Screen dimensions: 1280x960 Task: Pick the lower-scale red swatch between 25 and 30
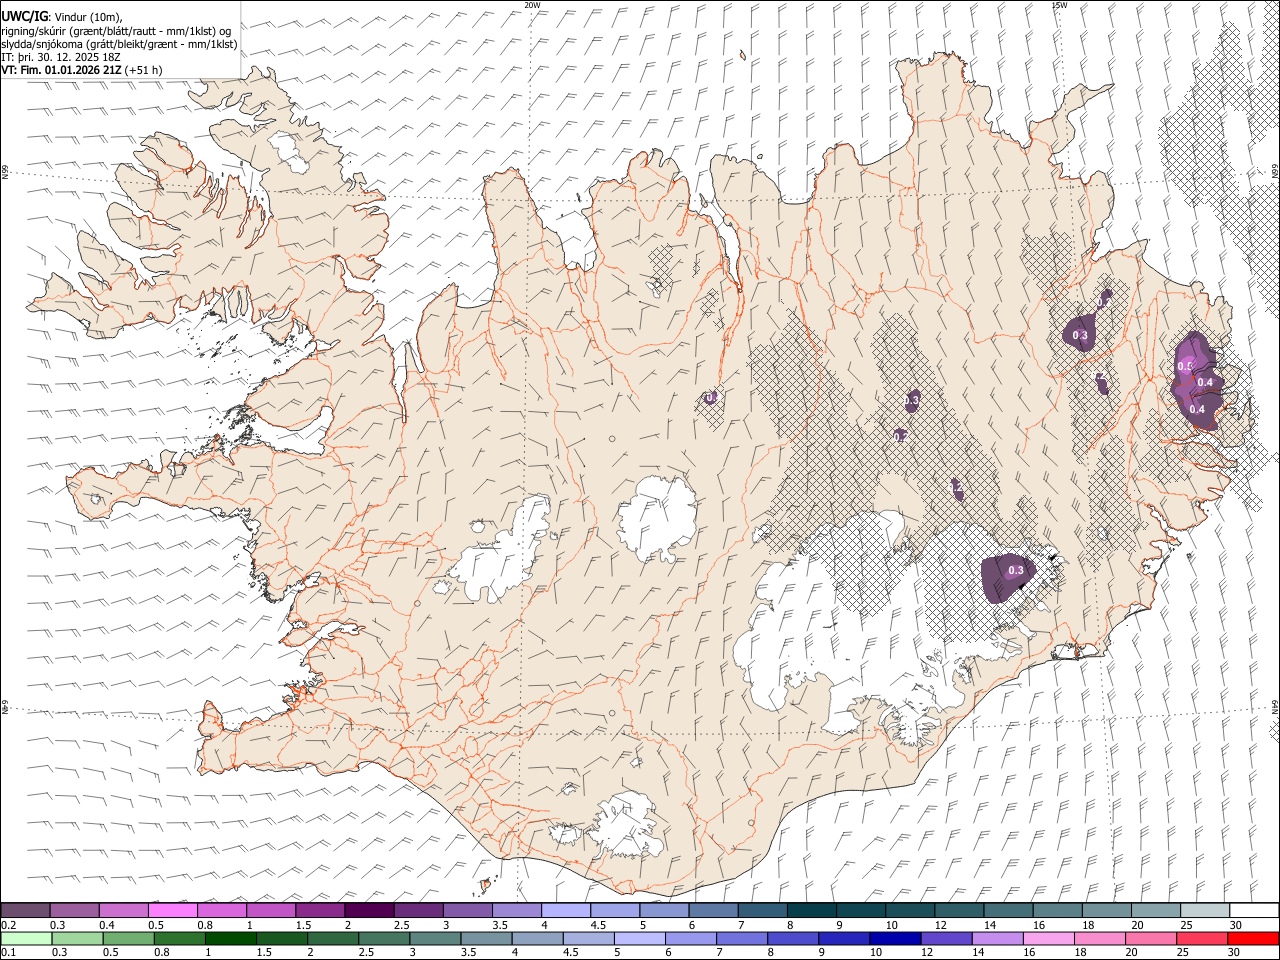click(1200, 938)
